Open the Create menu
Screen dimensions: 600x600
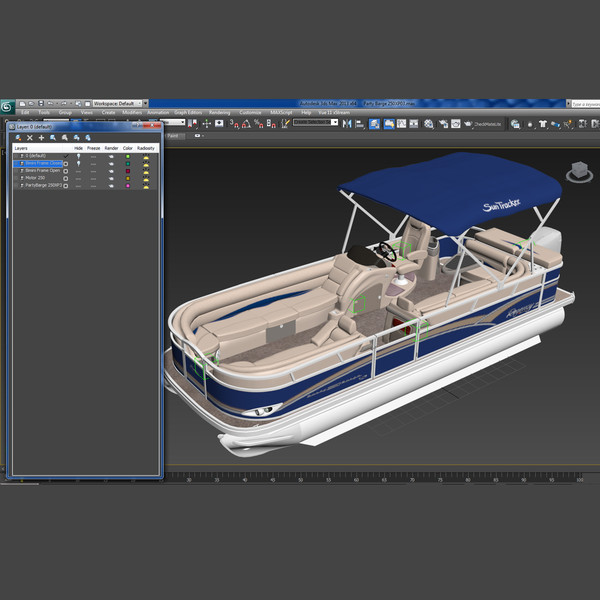point(108,112)
